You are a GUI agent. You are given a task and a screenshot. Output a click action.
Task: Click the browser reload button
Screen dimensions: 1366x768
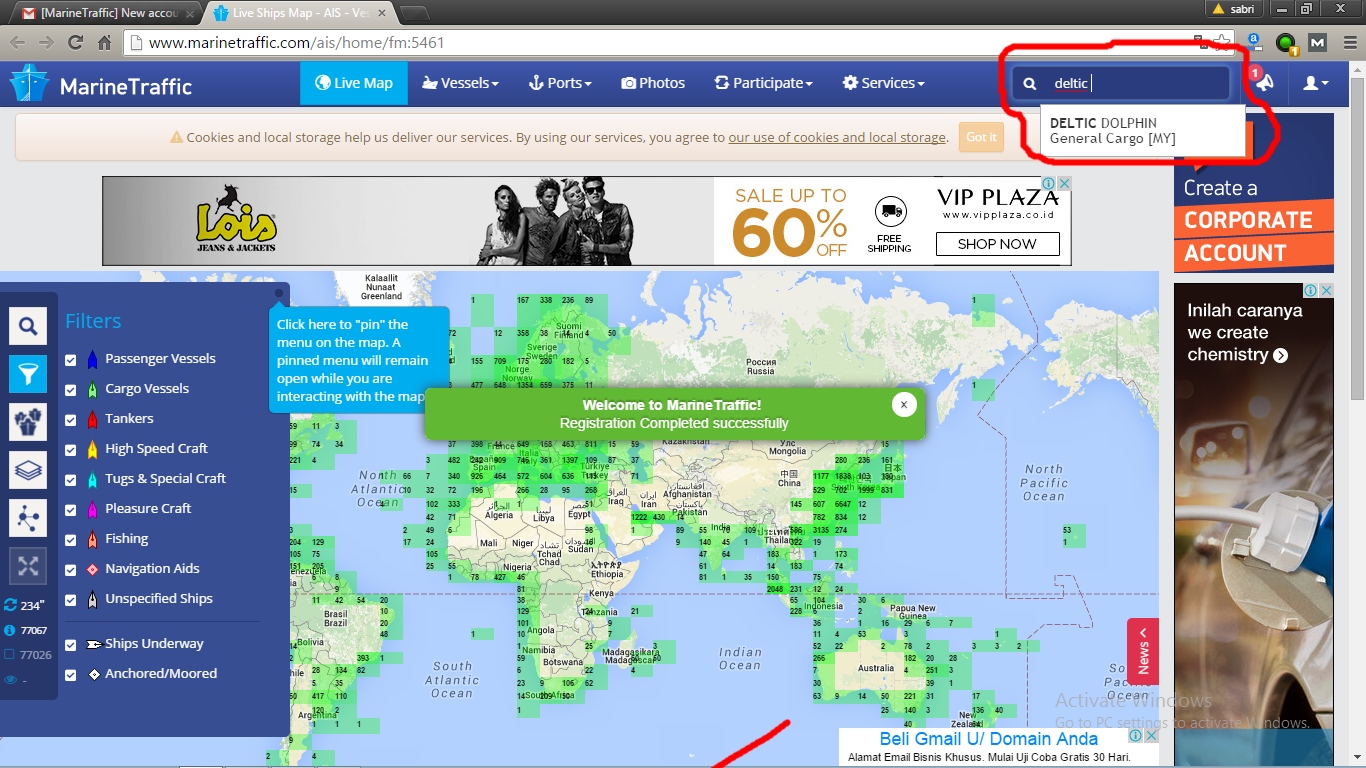click(75, 43)
